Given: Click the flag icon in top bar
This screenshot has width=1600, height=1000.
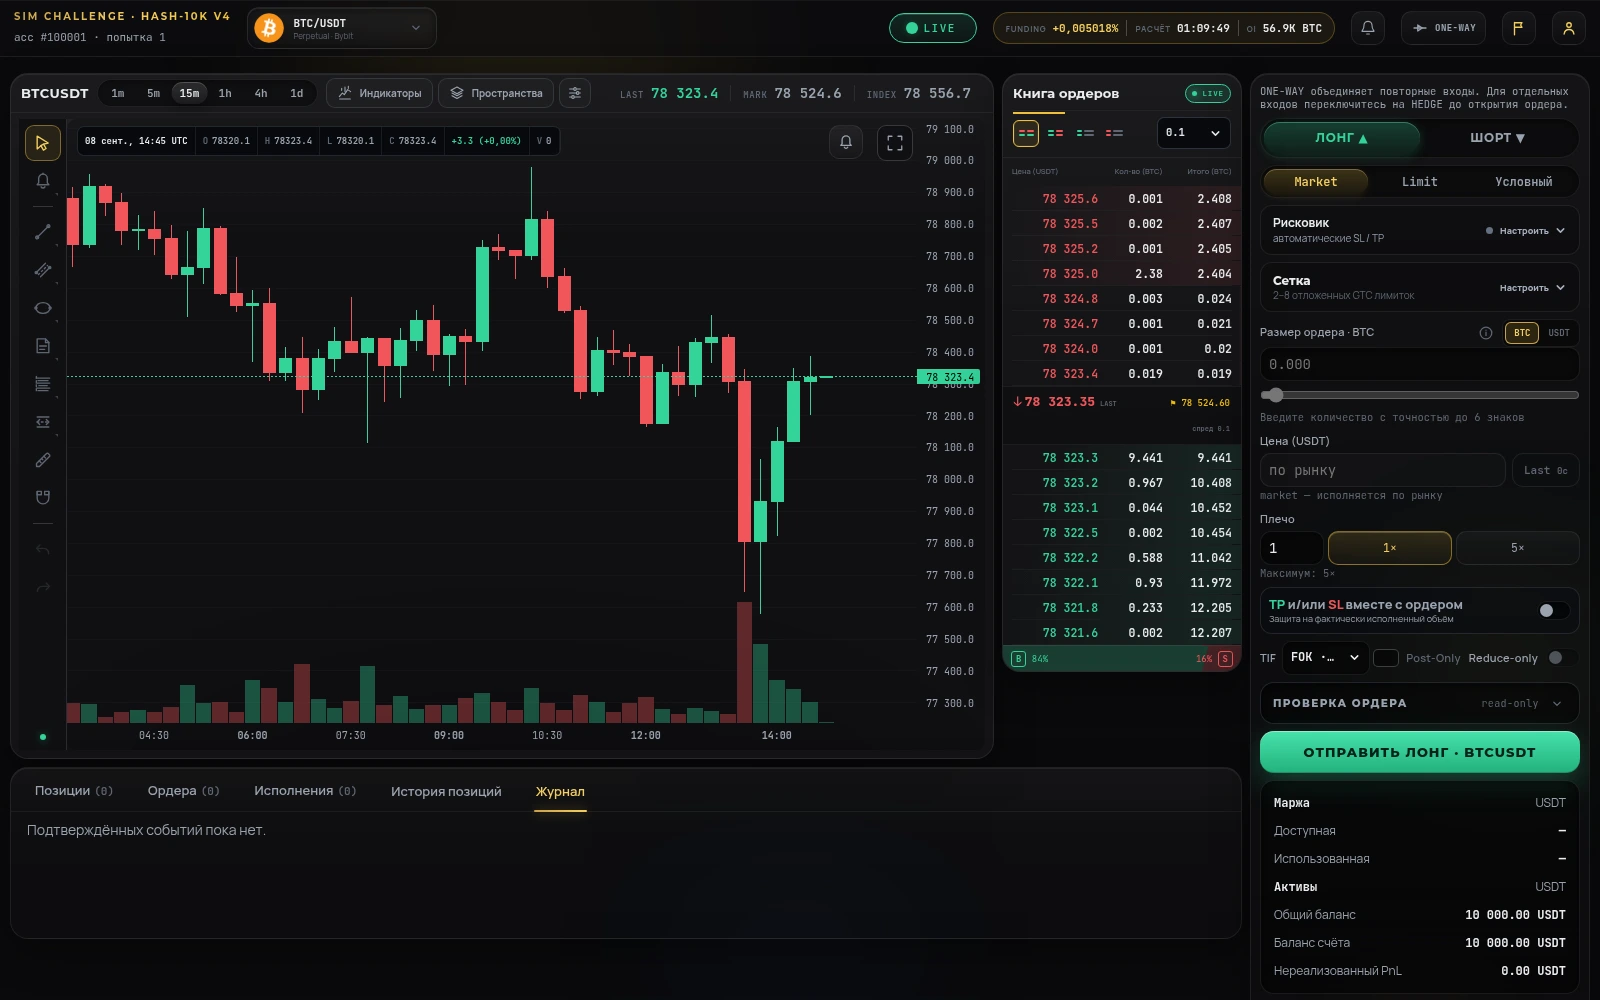Looking at the screenshot, I should pyautogui.click(x=1518, y=28).
